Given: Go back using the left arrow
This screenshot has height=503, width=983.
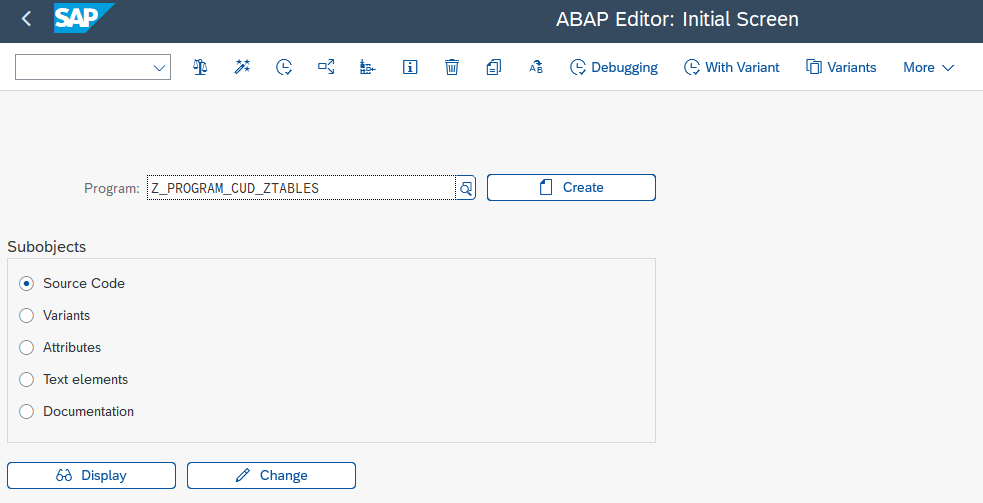Looking at the screenshot, I should [26, 19].
